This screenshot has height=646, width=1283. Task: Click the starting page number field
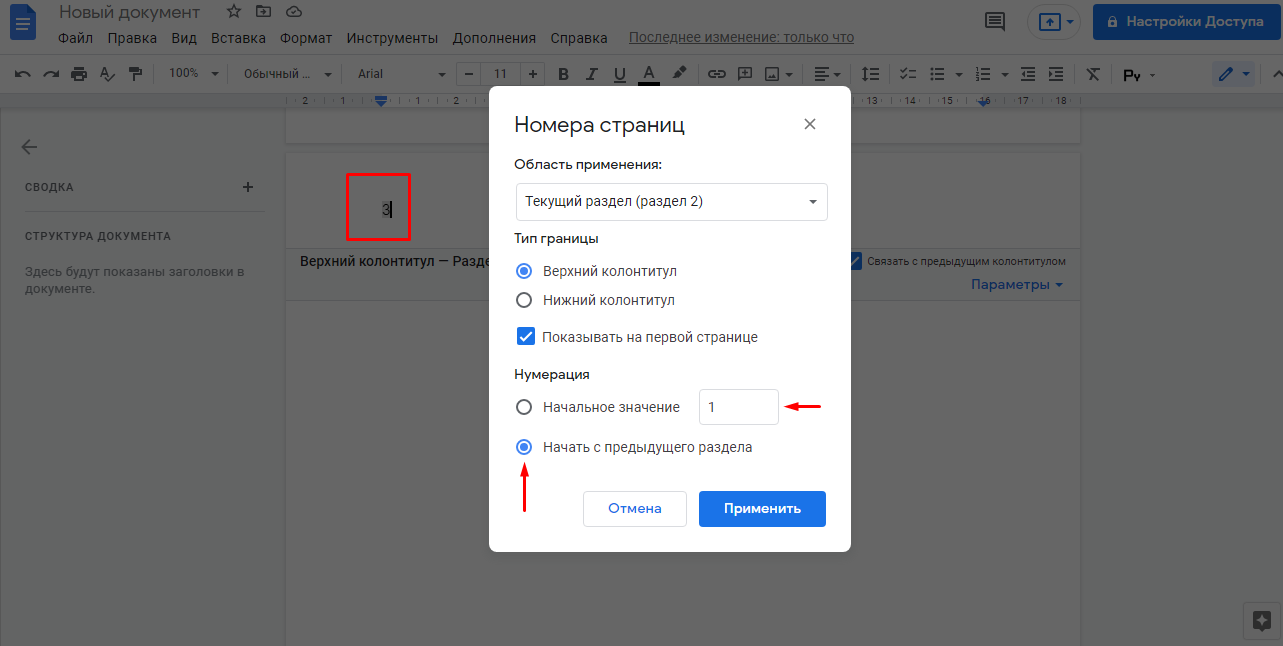tap(738, 407)
